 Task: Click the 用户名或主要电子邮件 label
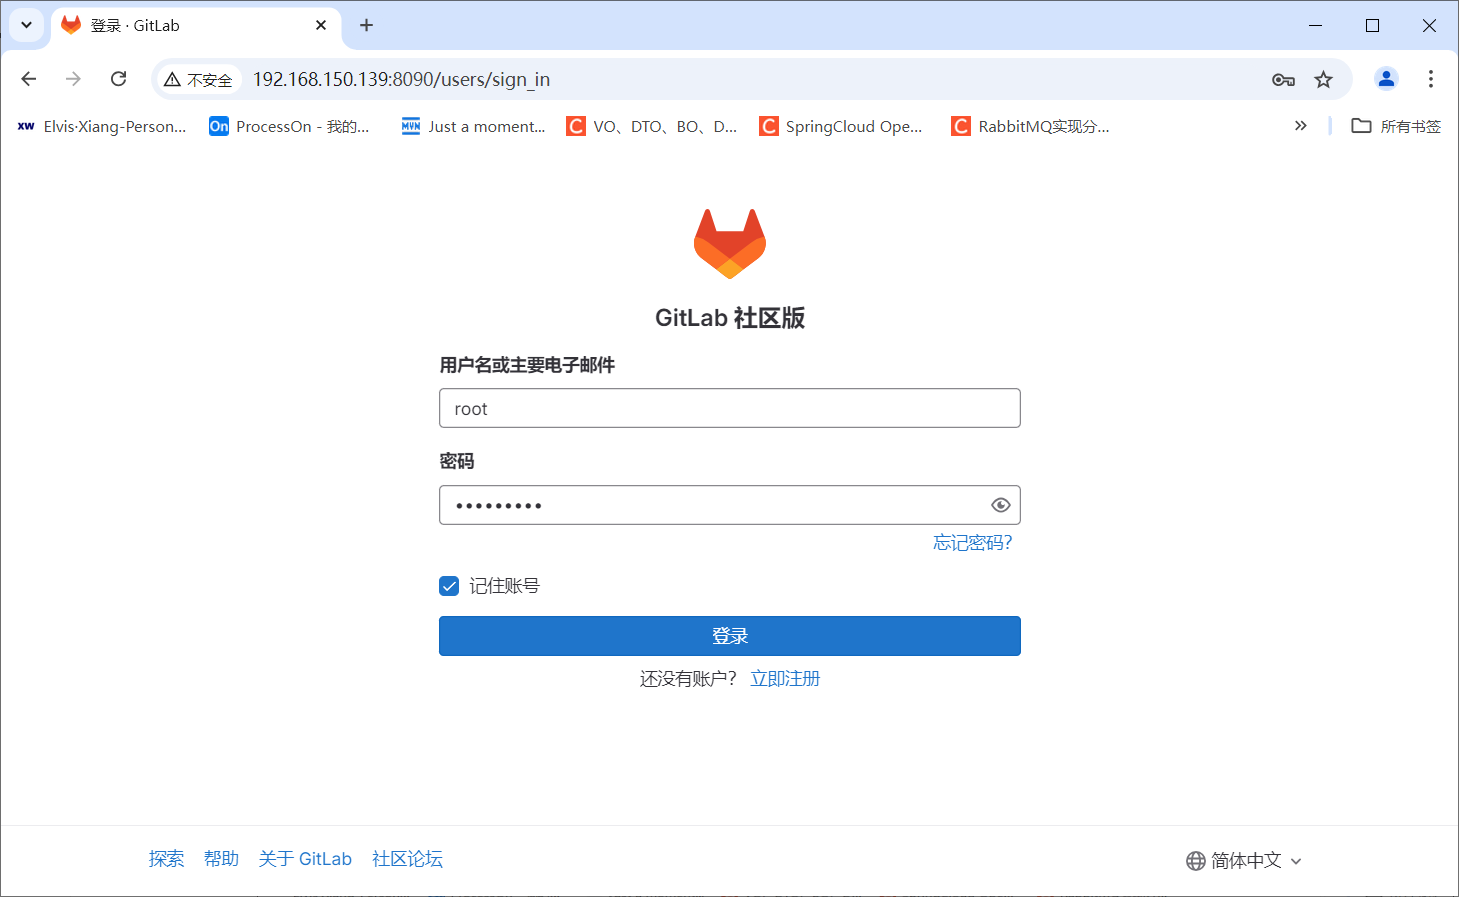pyautogui.click(x=527, y=365)
